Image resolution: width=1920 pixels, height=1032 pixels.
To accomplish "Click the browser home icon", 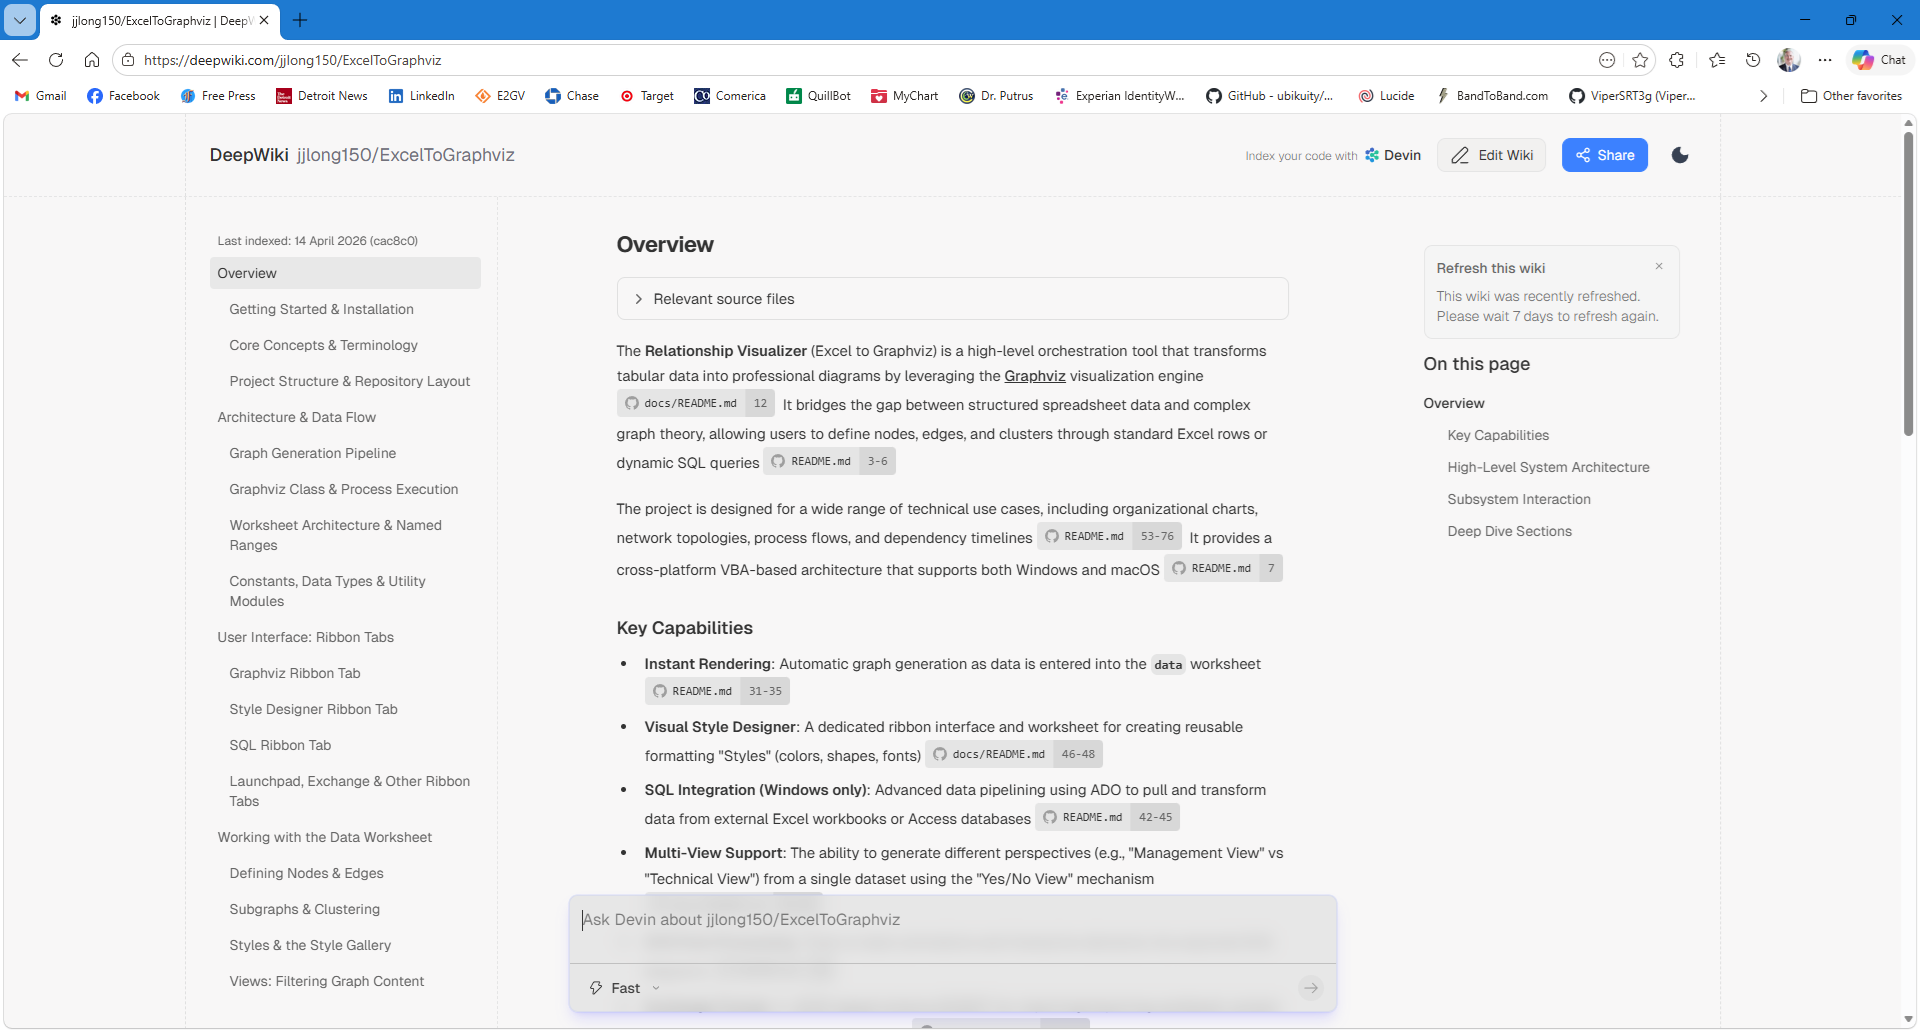I will [x=92, y=60].
